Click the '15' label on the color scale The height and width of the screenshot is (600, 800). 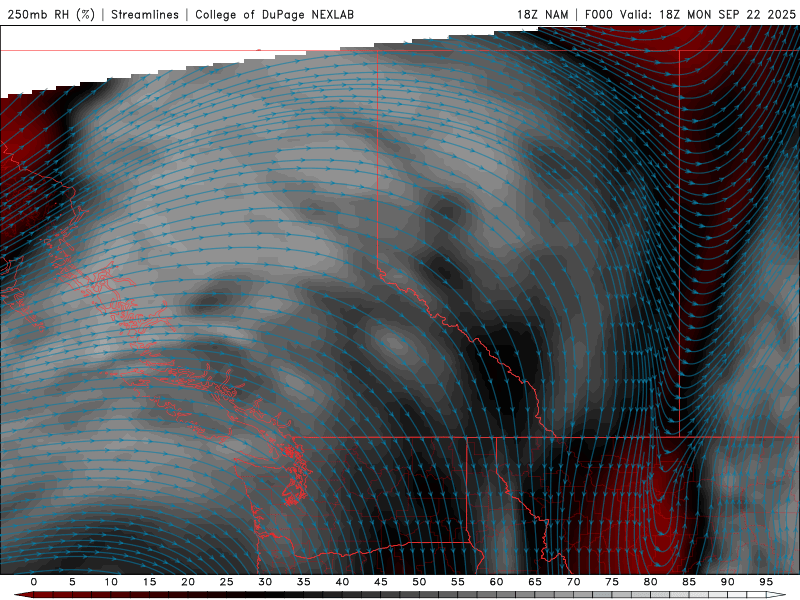point(149,582)
